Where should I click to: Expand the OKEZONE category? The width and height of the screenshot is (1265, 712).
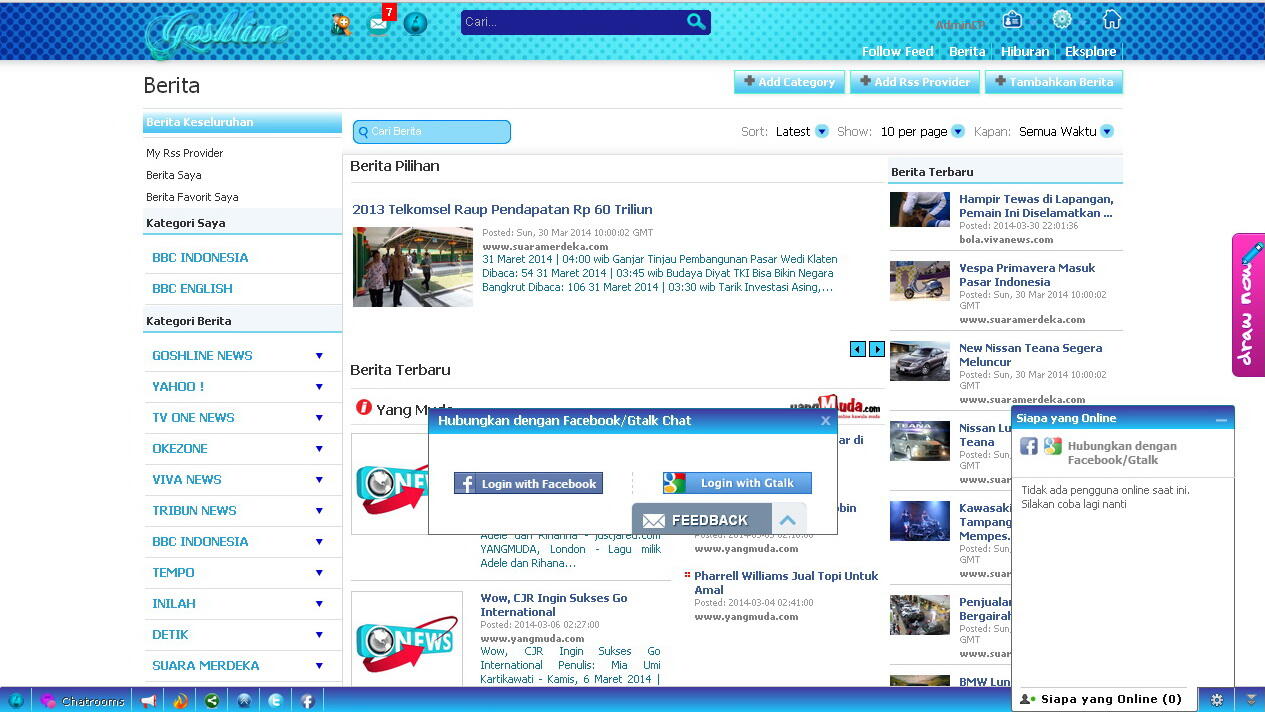tap(319, 448)
